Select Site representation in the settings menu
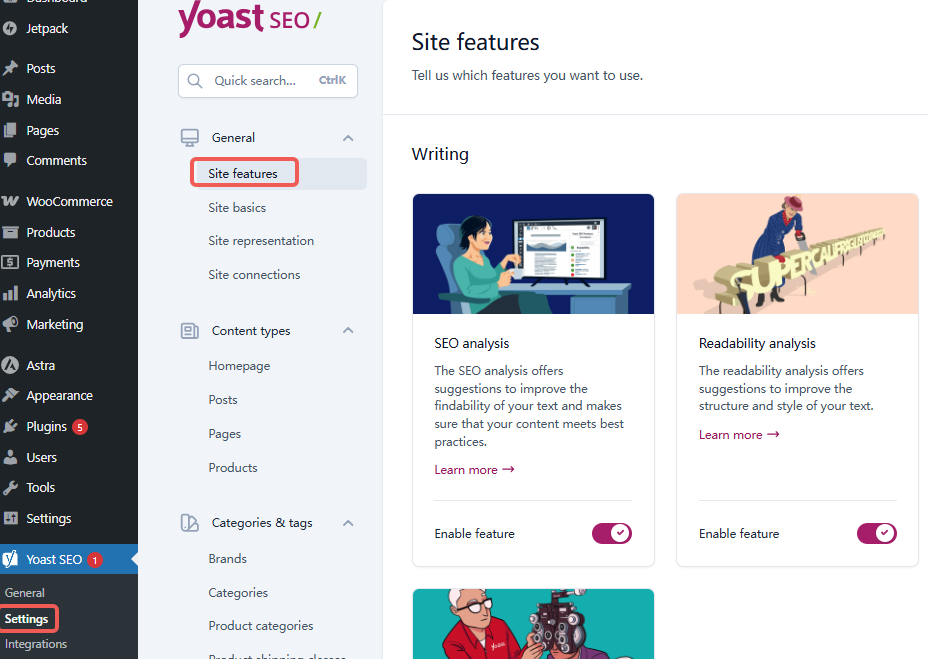 tap(260, 240)
